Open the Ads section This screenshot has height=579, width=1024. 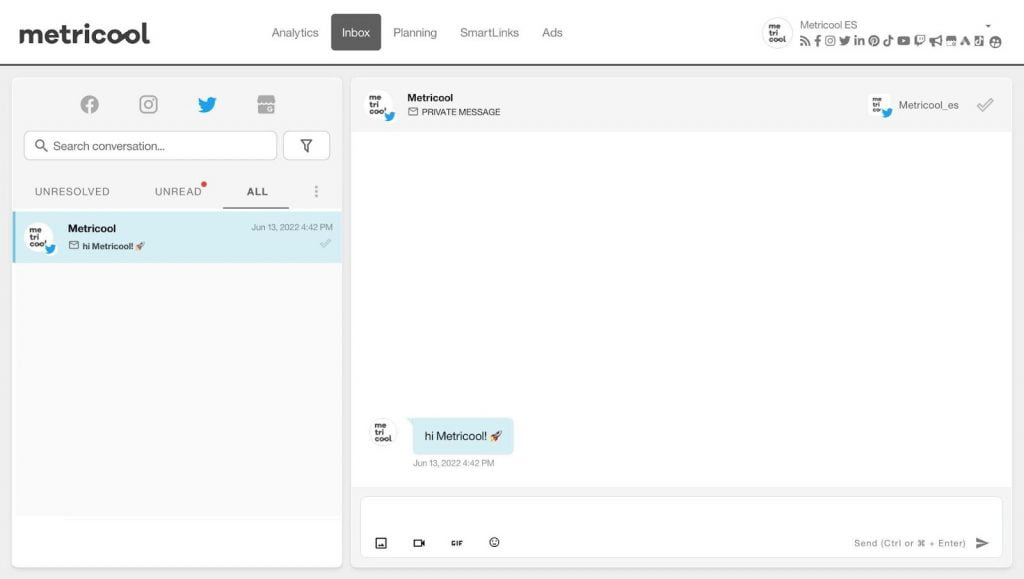tap(552, 33)
